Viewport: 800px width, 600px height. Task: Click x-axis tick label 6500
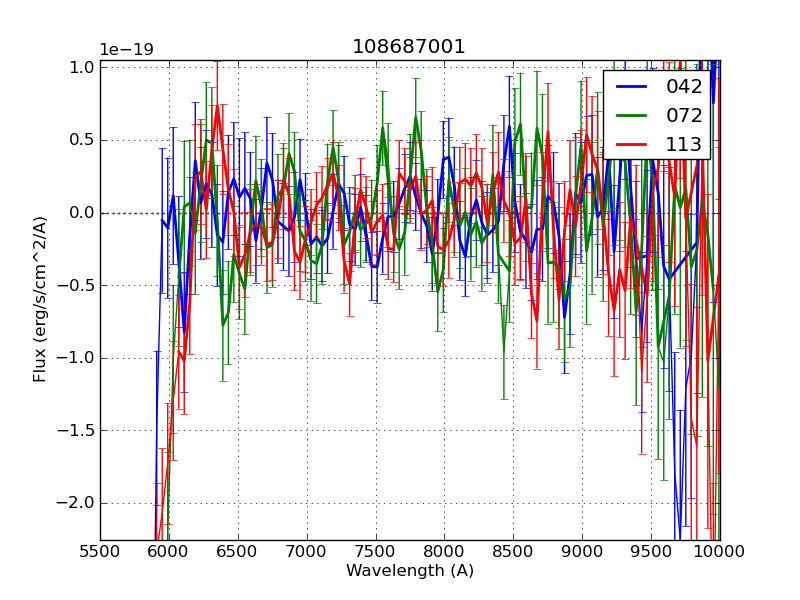[238, 550]
